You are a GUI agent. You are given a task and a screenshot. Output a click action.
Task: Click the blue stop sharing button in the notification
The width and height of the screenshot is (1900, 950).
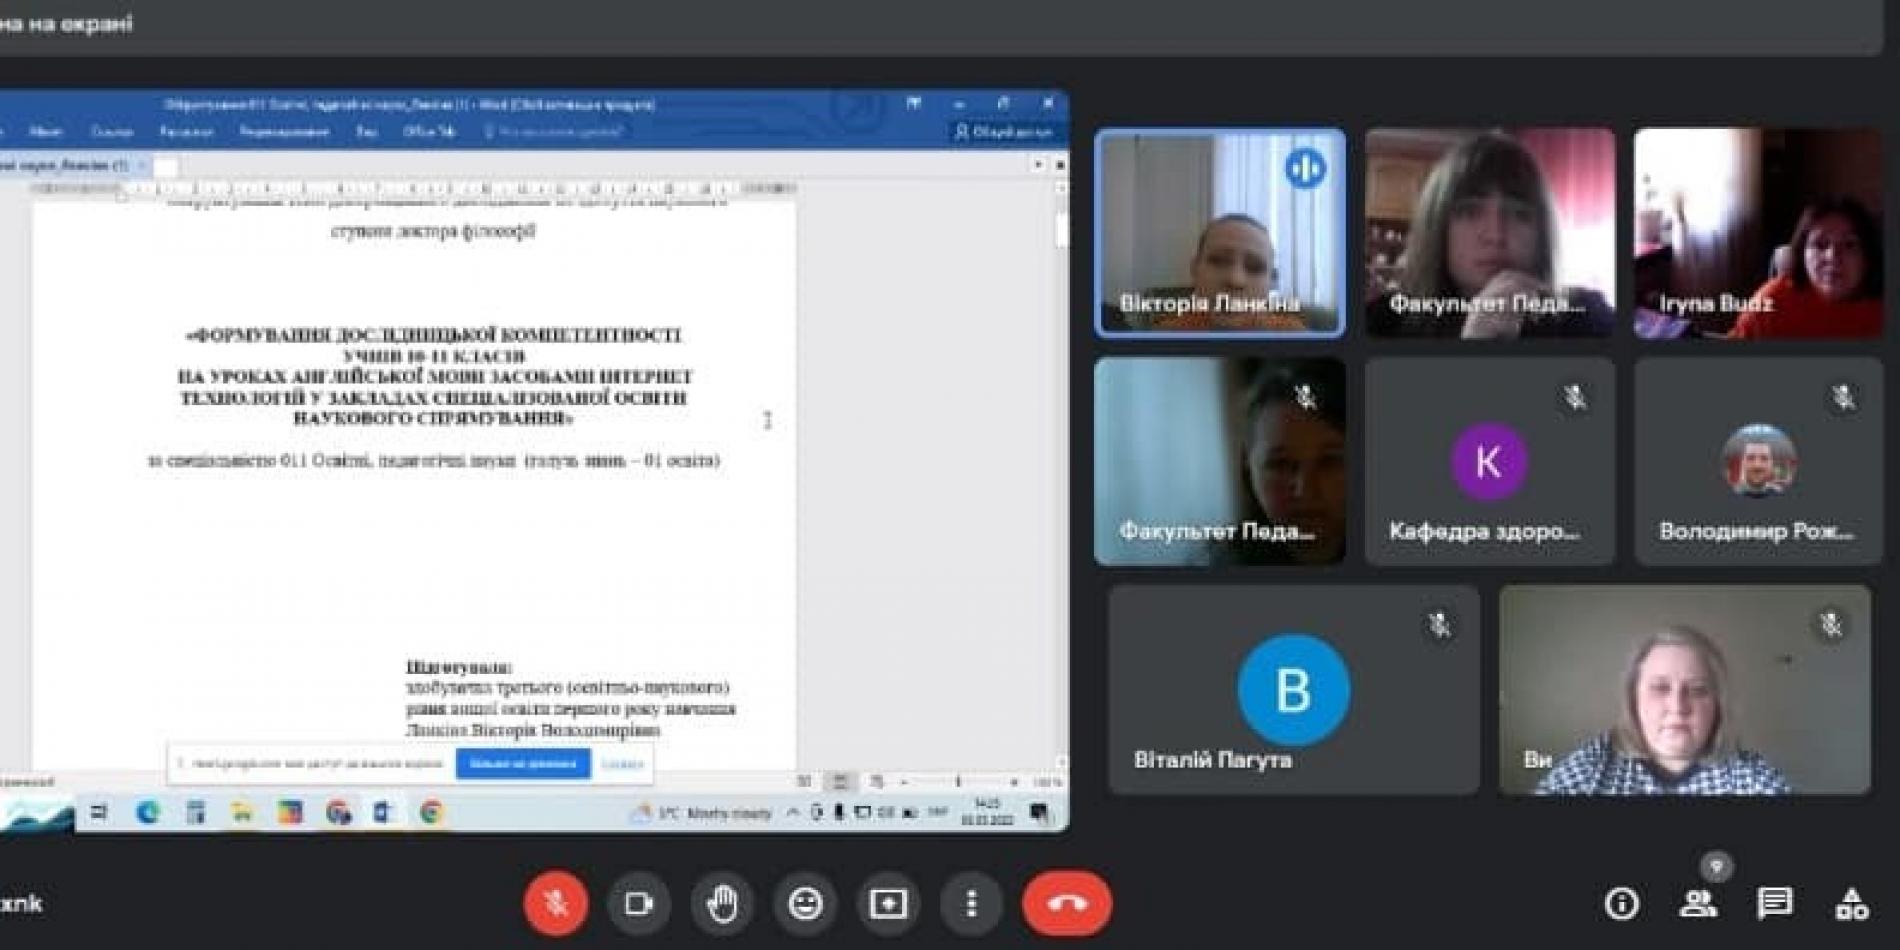pyautogui.click(x=523, y=764)
